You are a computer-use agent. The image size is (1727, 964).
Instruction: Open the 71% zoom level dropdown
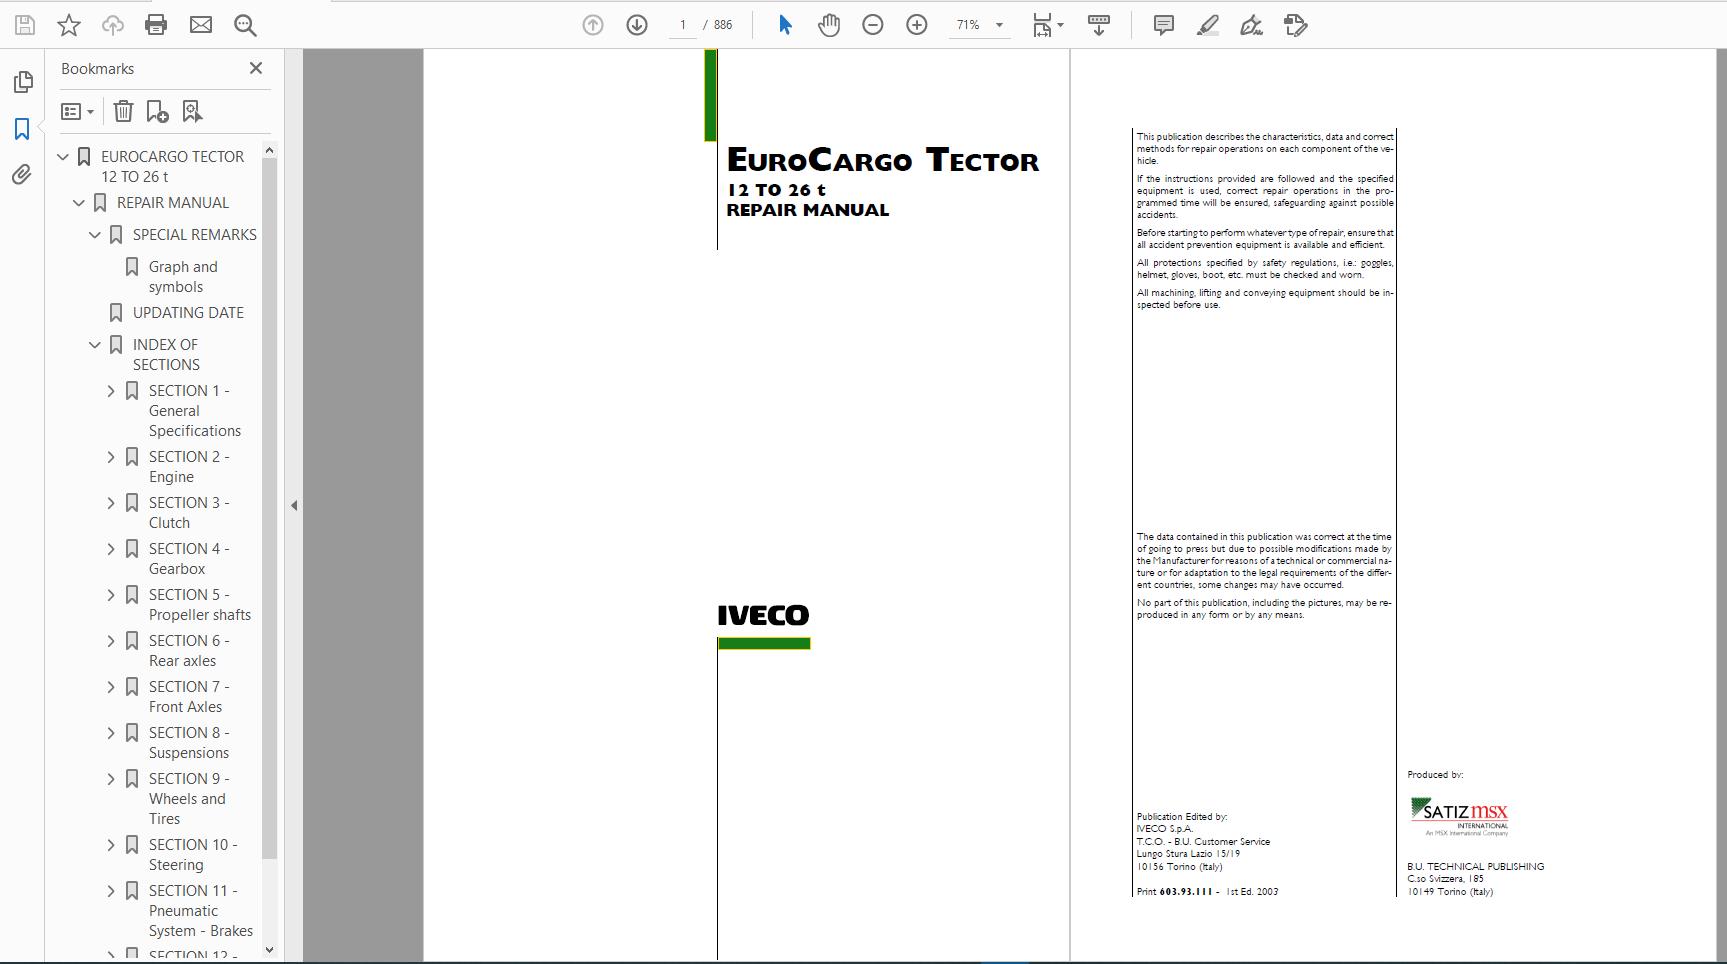[x=979, y=25]
